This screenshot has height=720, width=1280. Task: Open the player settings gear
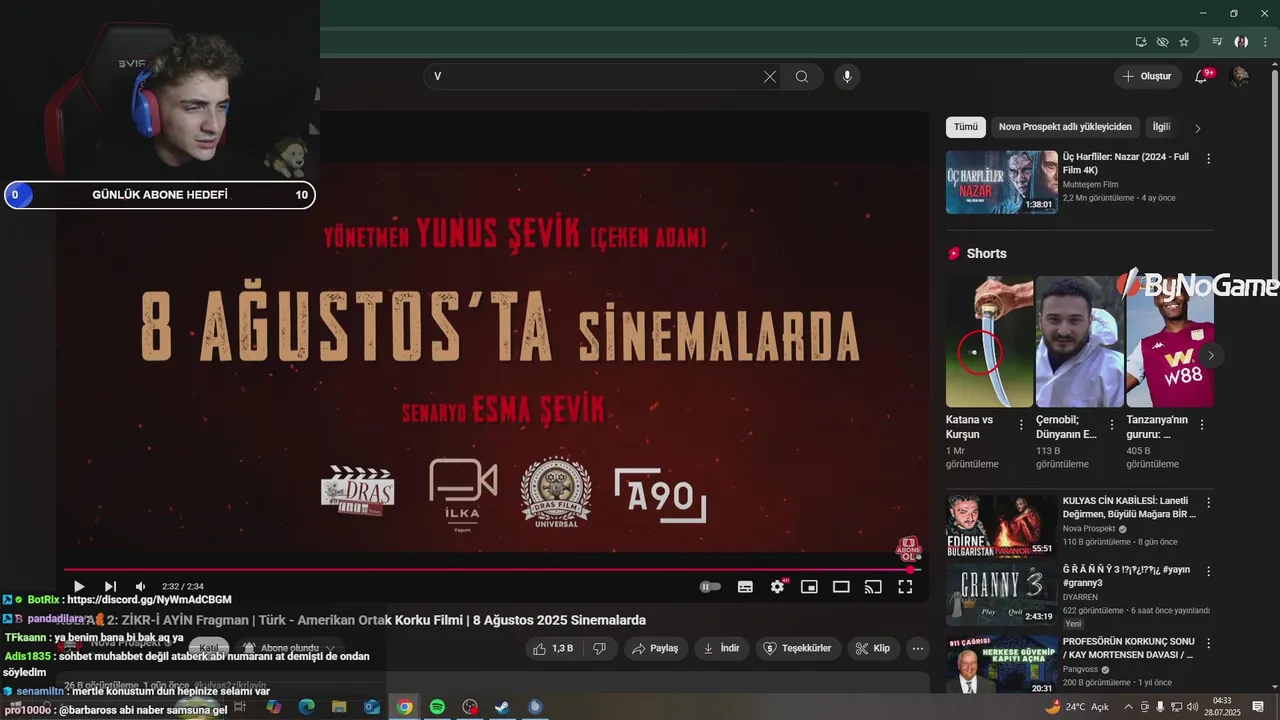tap(777, 587)
